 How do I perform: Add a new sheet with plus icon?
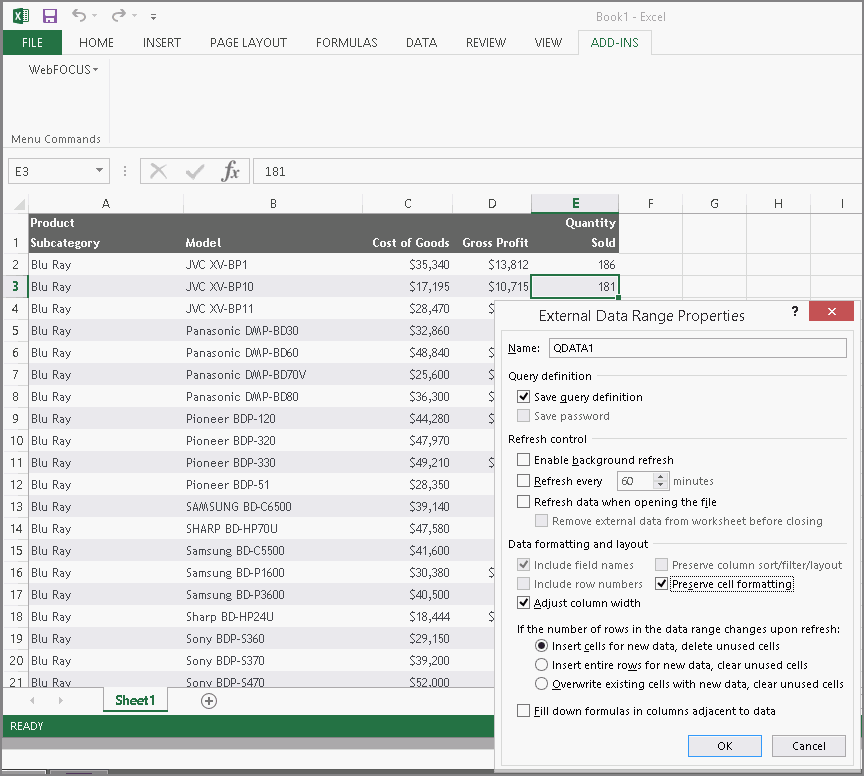209,701
